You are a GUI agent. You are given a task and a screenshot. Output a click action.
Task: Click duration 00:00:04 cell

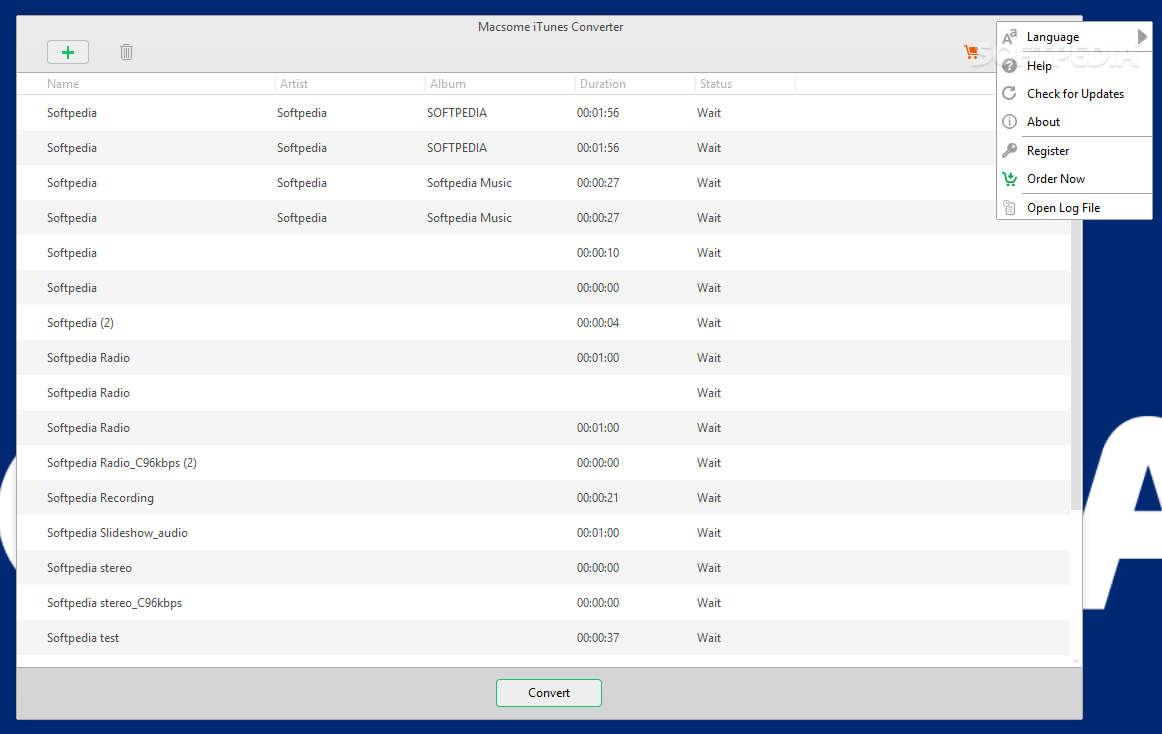click(x=598, y=323)
